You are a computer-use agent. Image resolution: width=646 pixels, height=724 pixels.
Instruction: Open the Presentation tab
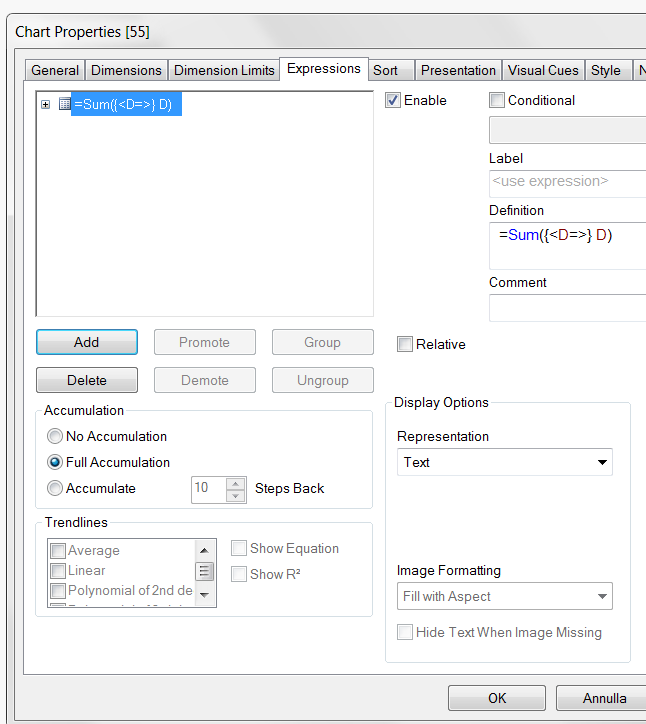[x=458, y=70]
